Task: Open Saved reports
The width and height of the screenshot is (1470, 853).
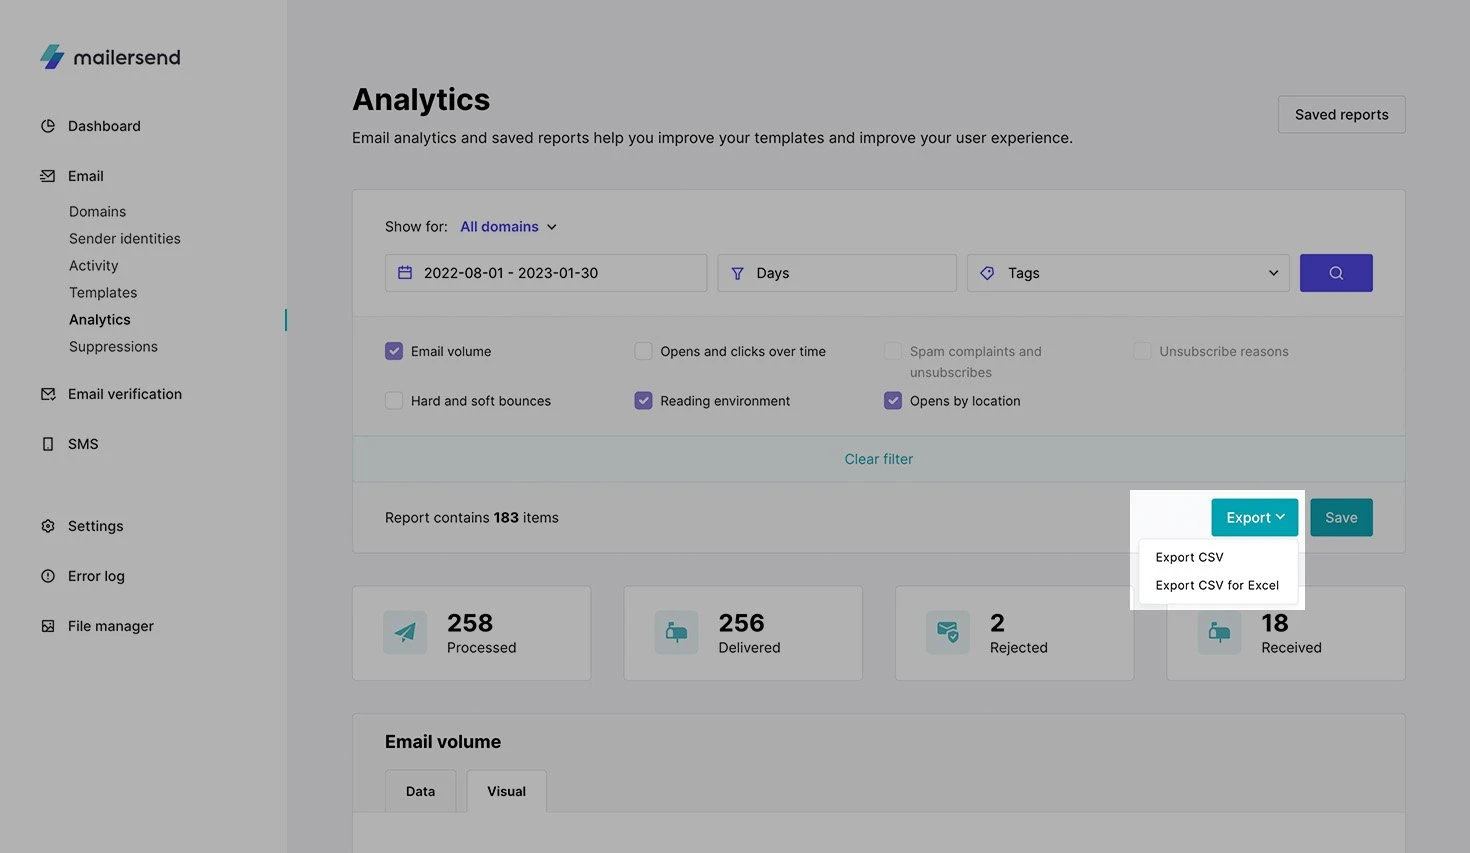Action: click(x=1341, y=115)
